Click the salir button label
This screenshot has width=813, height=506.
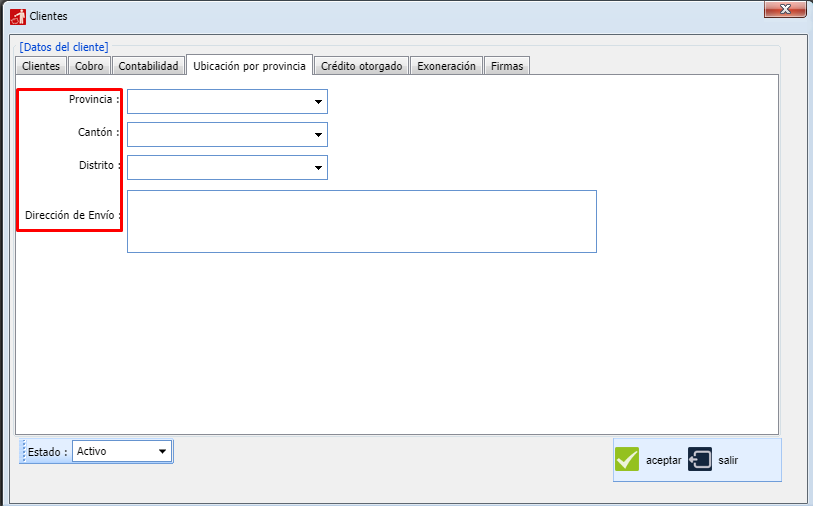728,460
